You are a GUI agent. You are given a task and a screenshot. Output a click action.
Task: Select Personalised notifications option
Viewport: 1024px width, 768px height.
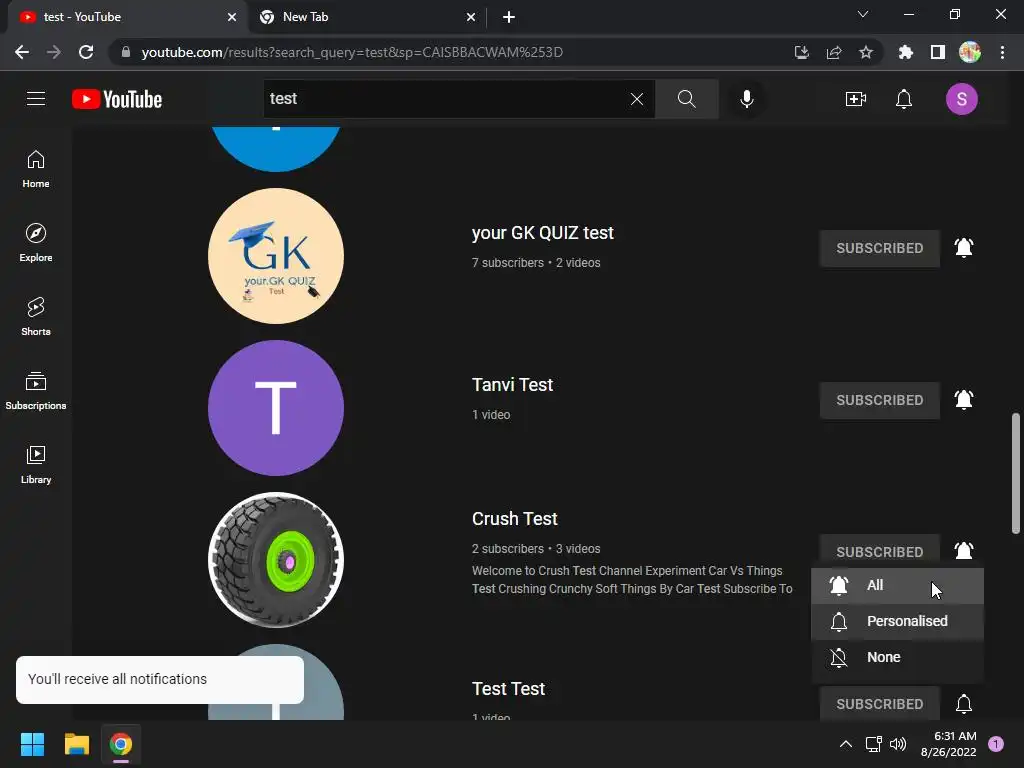tap(897, 622)
